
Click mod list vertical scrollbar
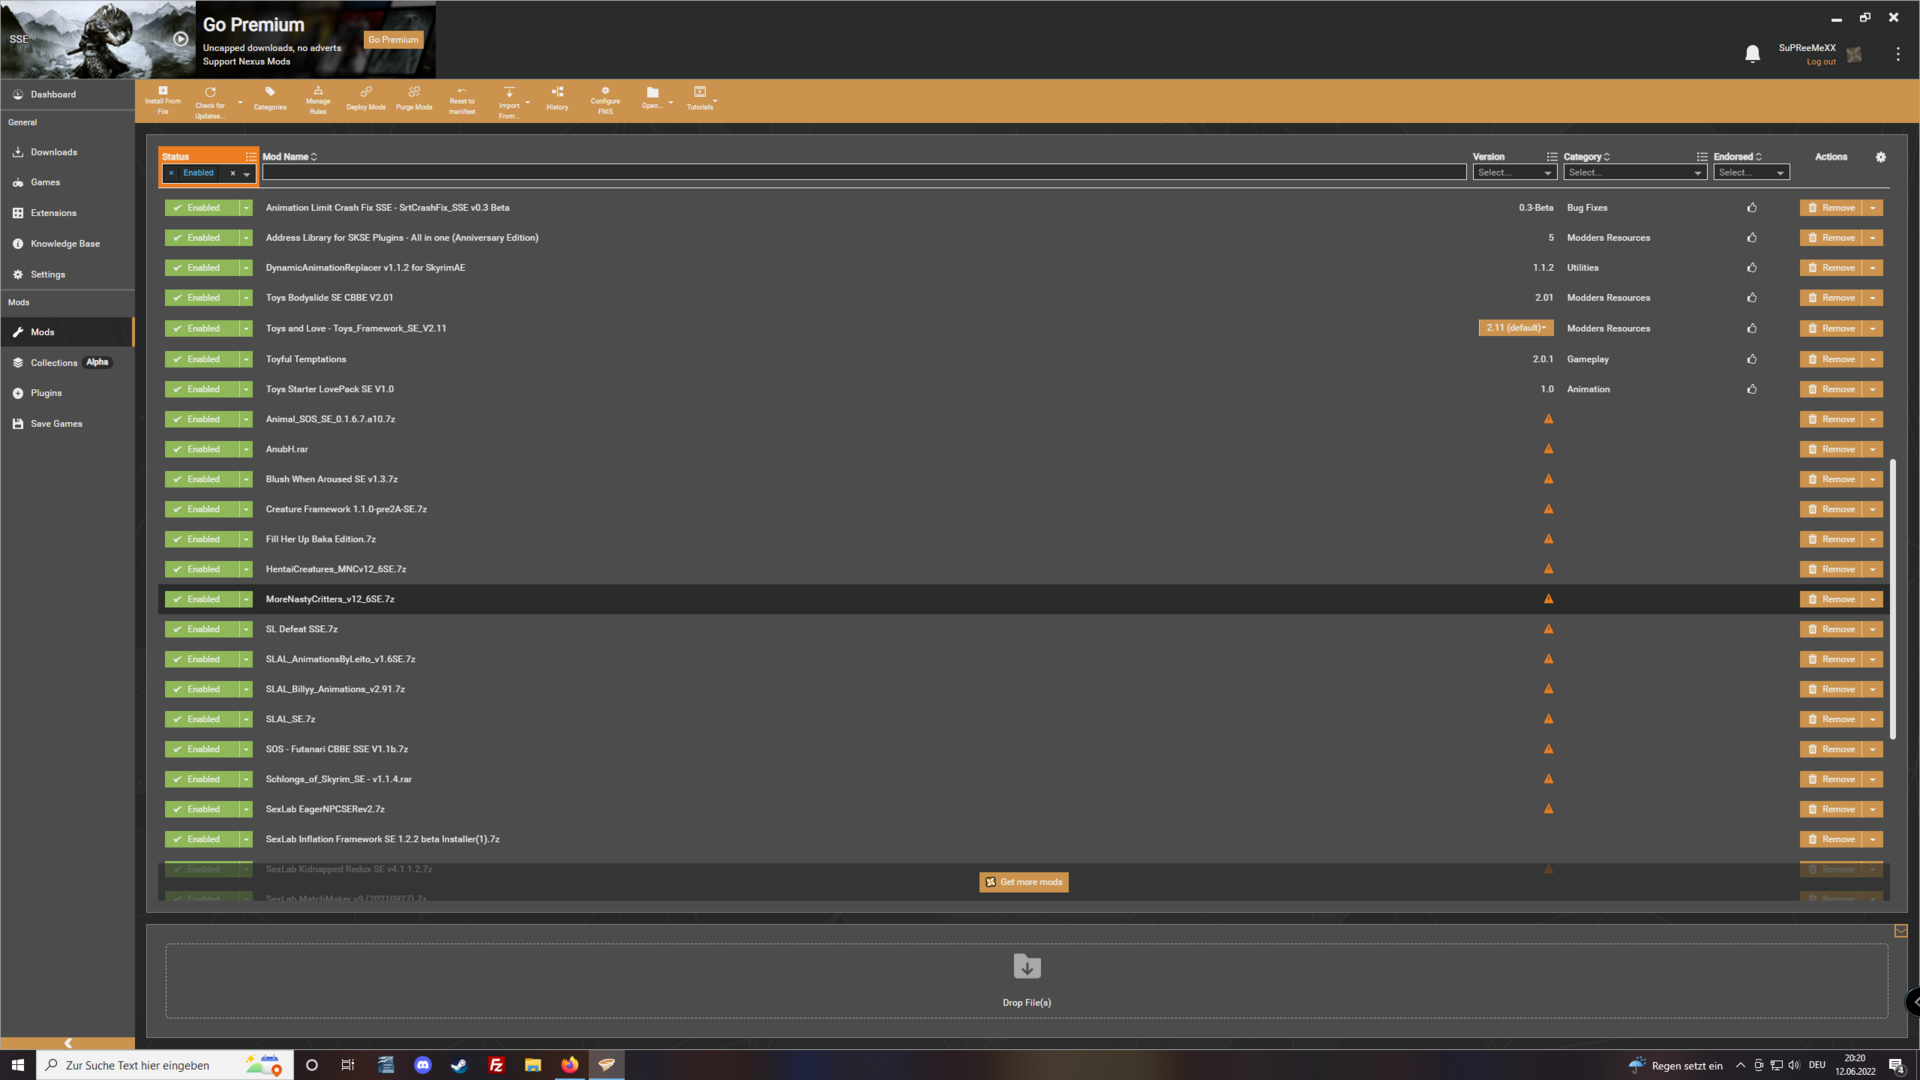pyautogui.click(x=1893, y=600)
